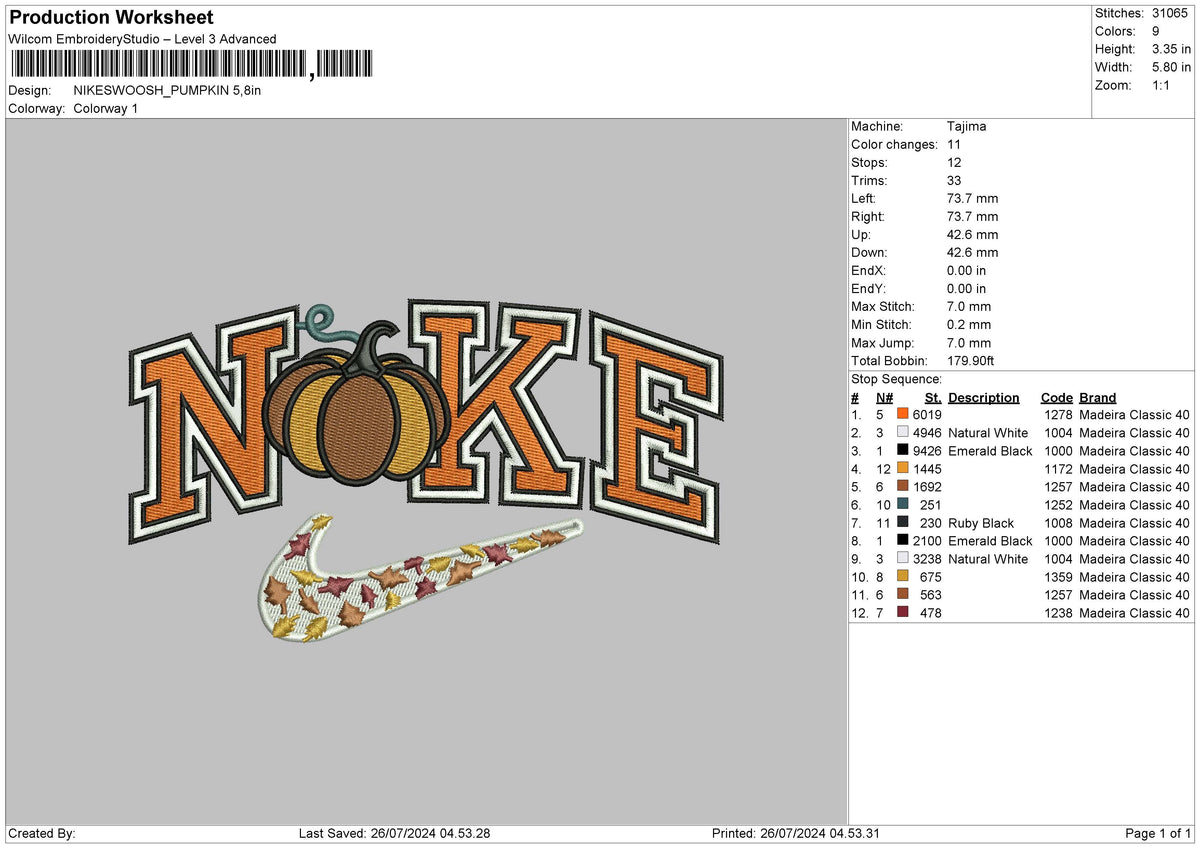
Task: Click the Description column header
Action: [x=984, y=397]
